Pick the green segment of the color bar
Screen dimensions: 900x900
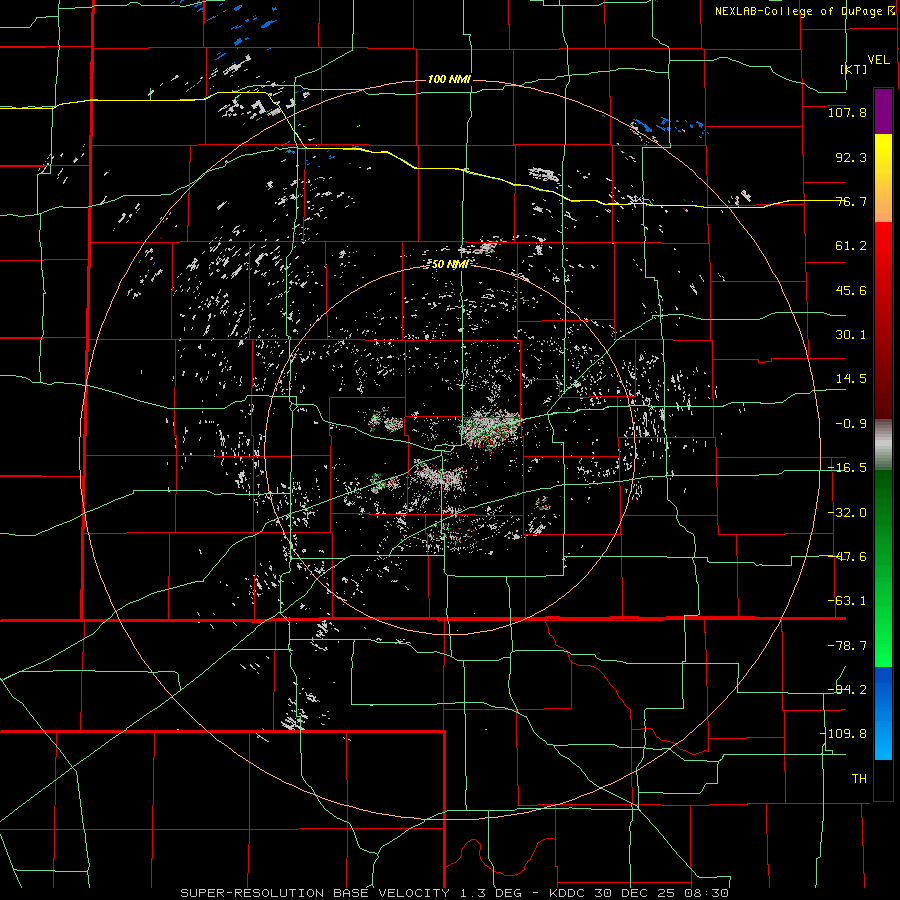pos(883,568)
